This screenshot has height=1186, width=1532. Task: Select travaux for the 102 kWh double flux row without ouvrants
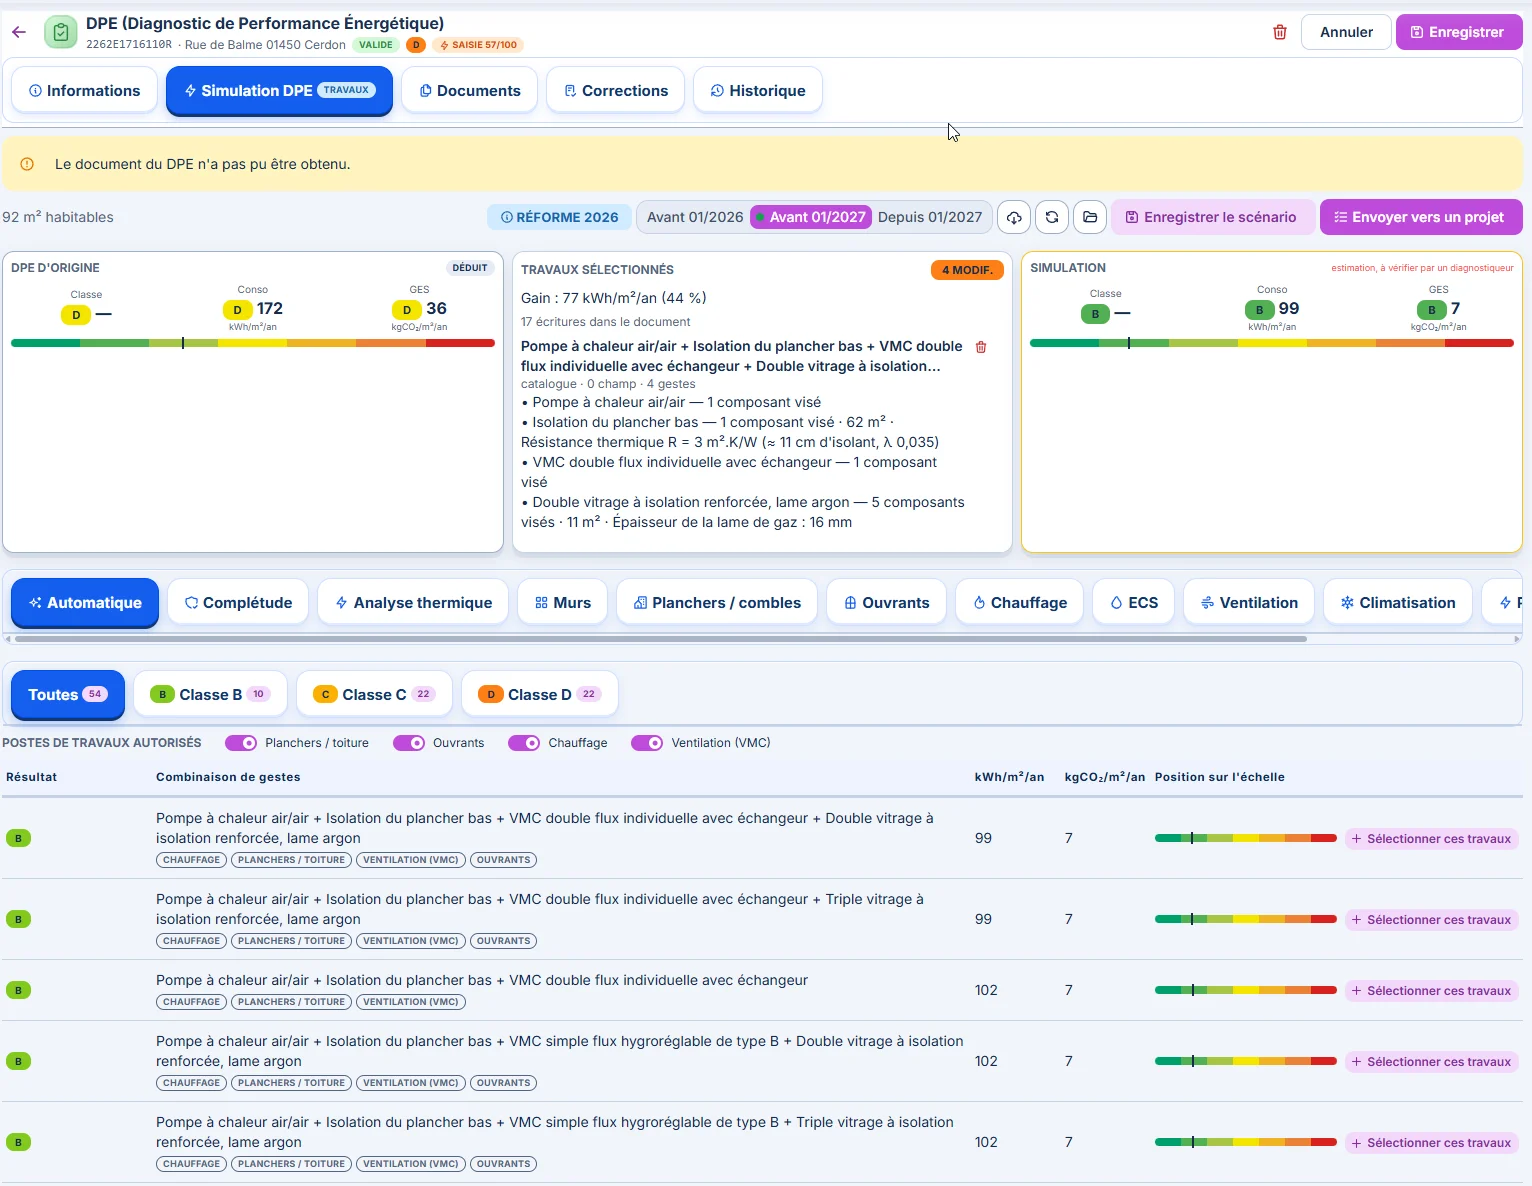point(1431,991)
